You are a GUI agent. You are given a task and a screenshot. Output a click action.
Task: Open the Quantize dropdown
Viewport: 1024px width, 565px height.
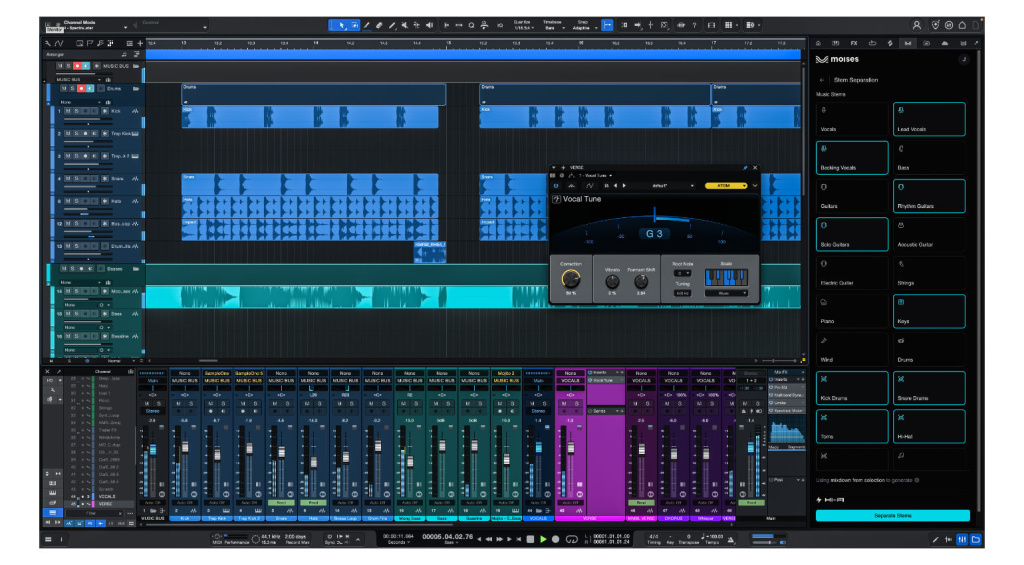(522, 25)
